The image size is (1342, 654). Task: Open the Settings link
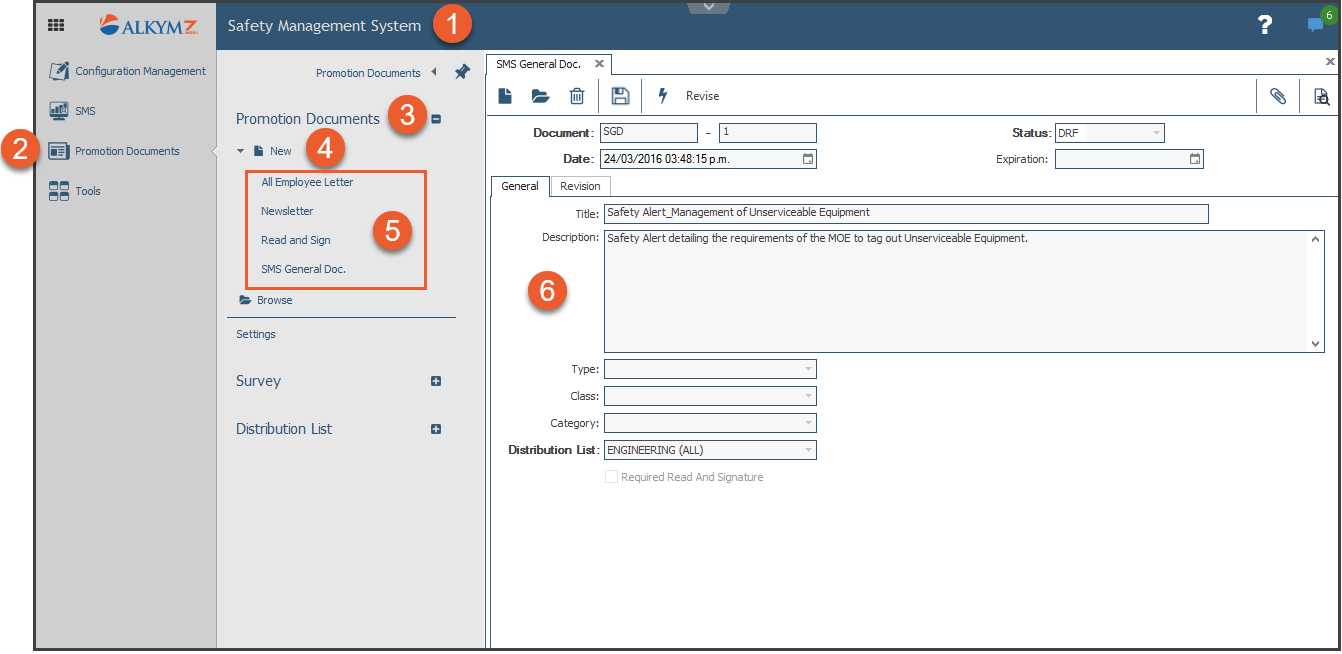[x=256, y=334]
